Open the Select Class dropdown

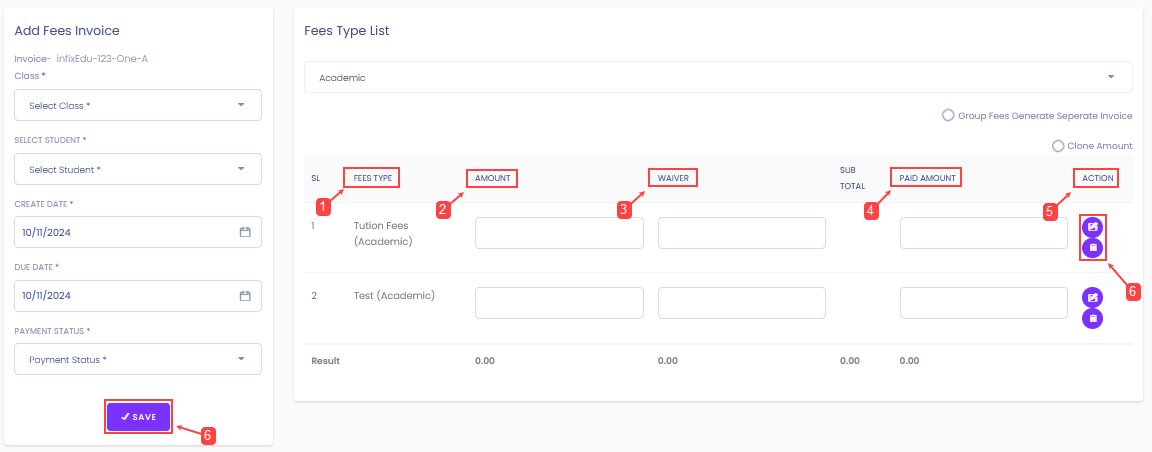pyautogui.click(x=138, y=105)
